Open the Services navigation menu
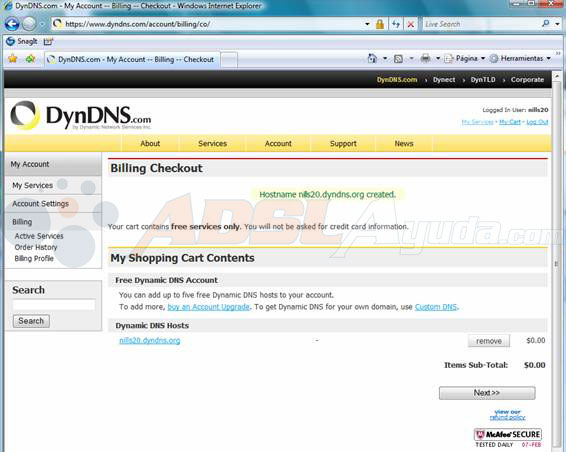The width and height of the screenshot is (566, 452). point(212,144)
